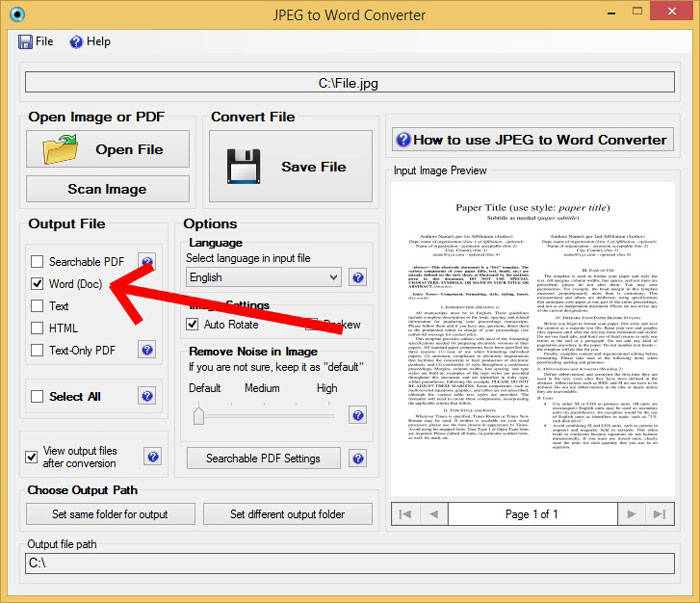This screenshot has width=700, height=603.
Task: Open the Help menu
Action: (90, 42)
